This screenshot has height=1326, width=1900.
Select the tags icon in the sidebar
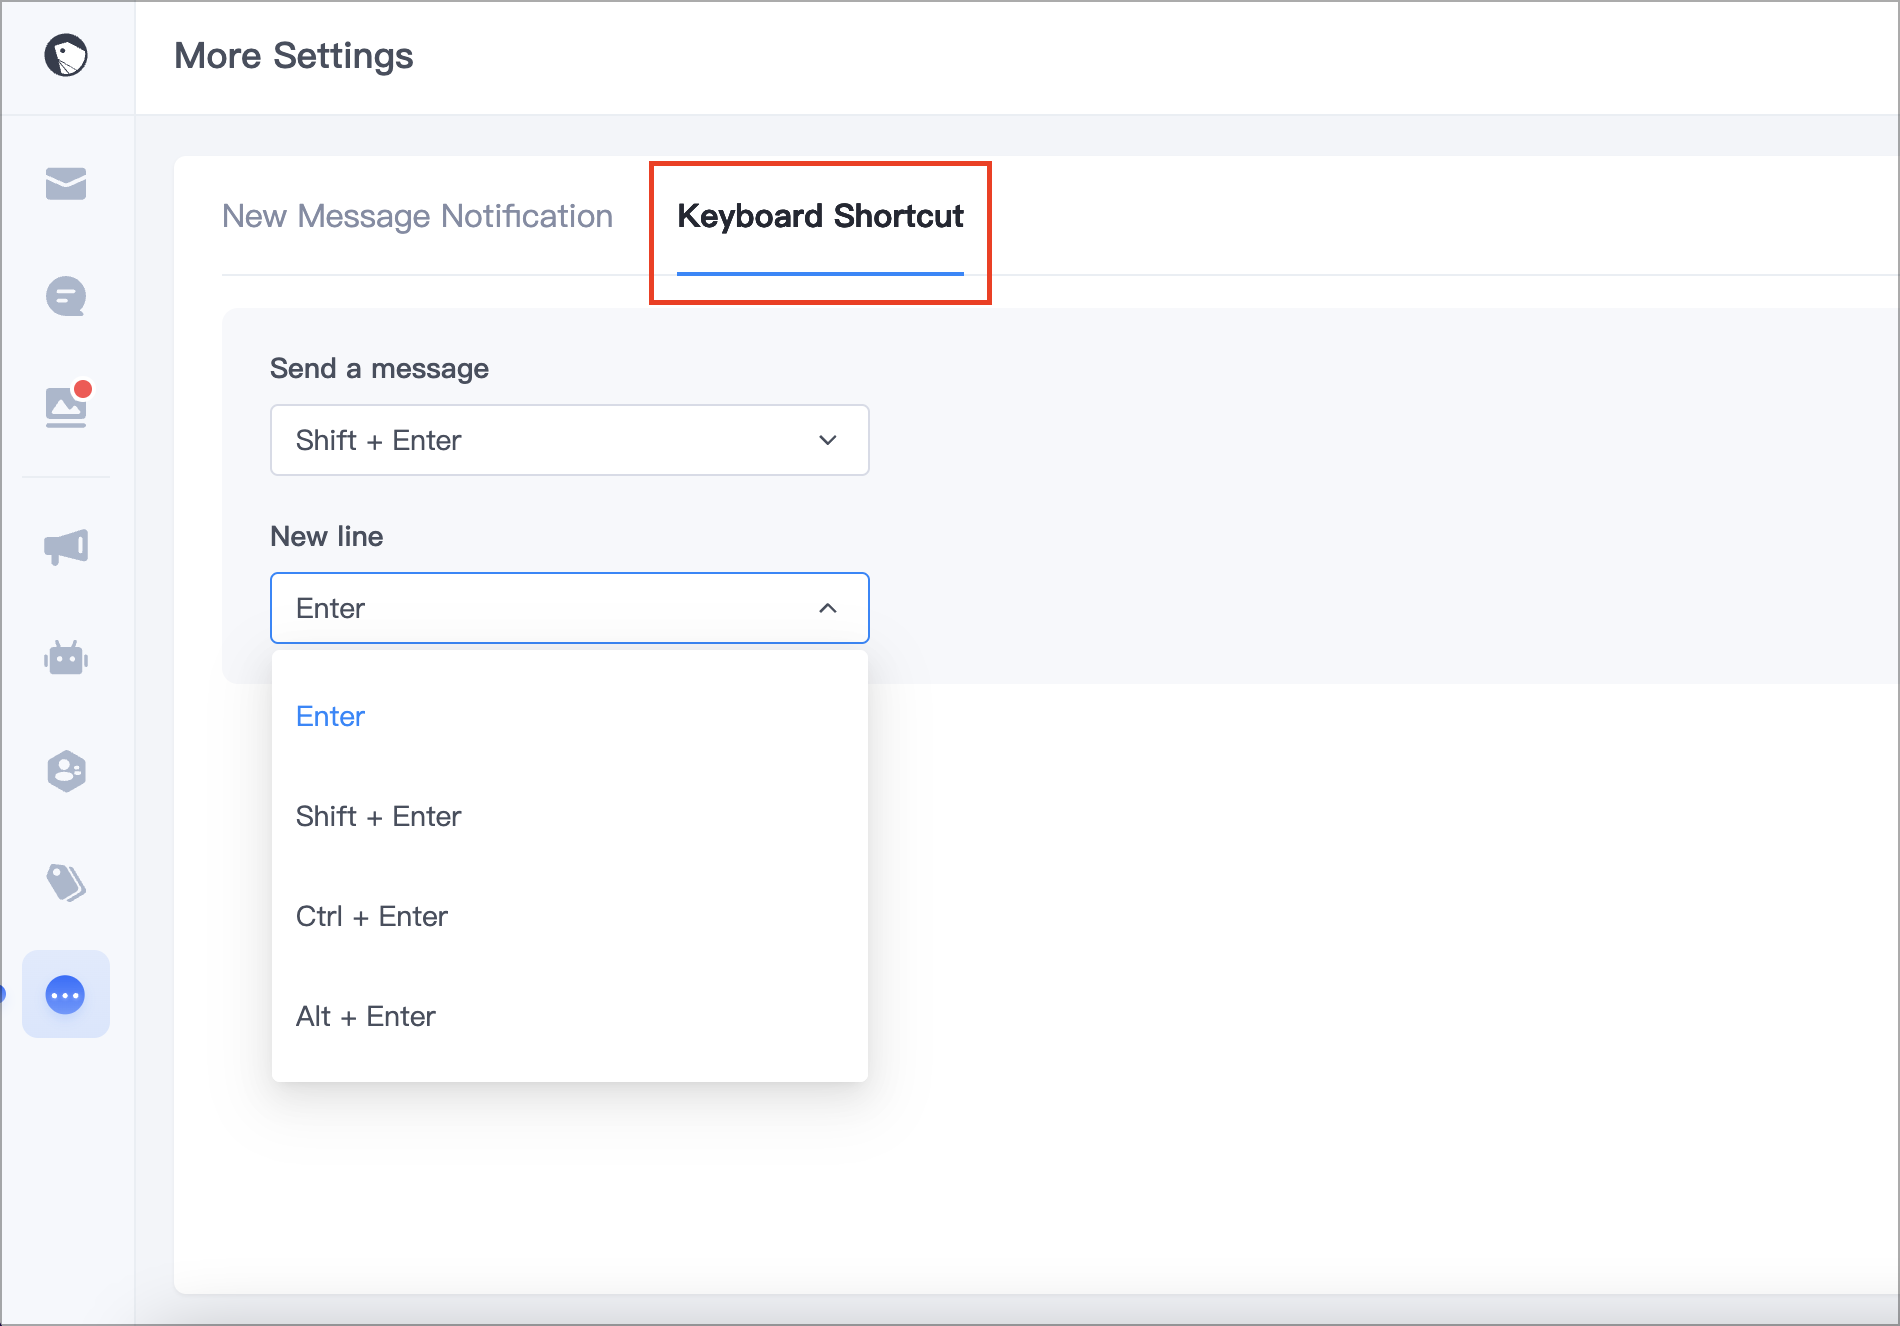coord(66,883)
